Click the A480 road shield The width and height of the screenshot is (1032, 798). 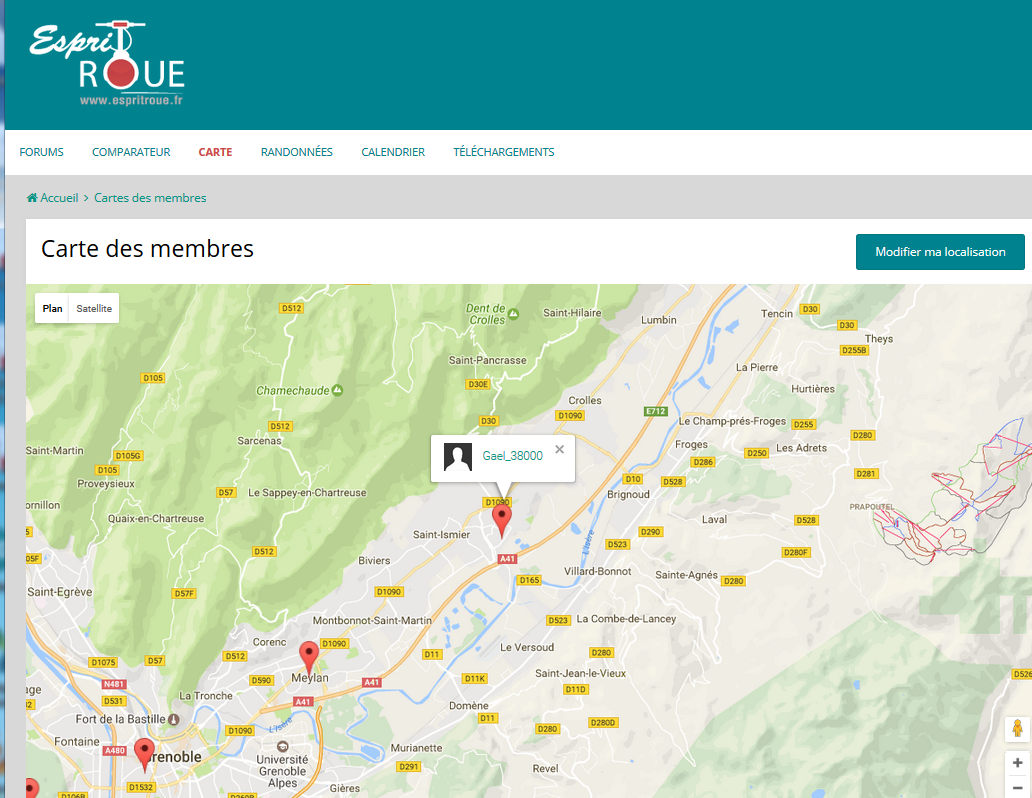coord(115,750)
